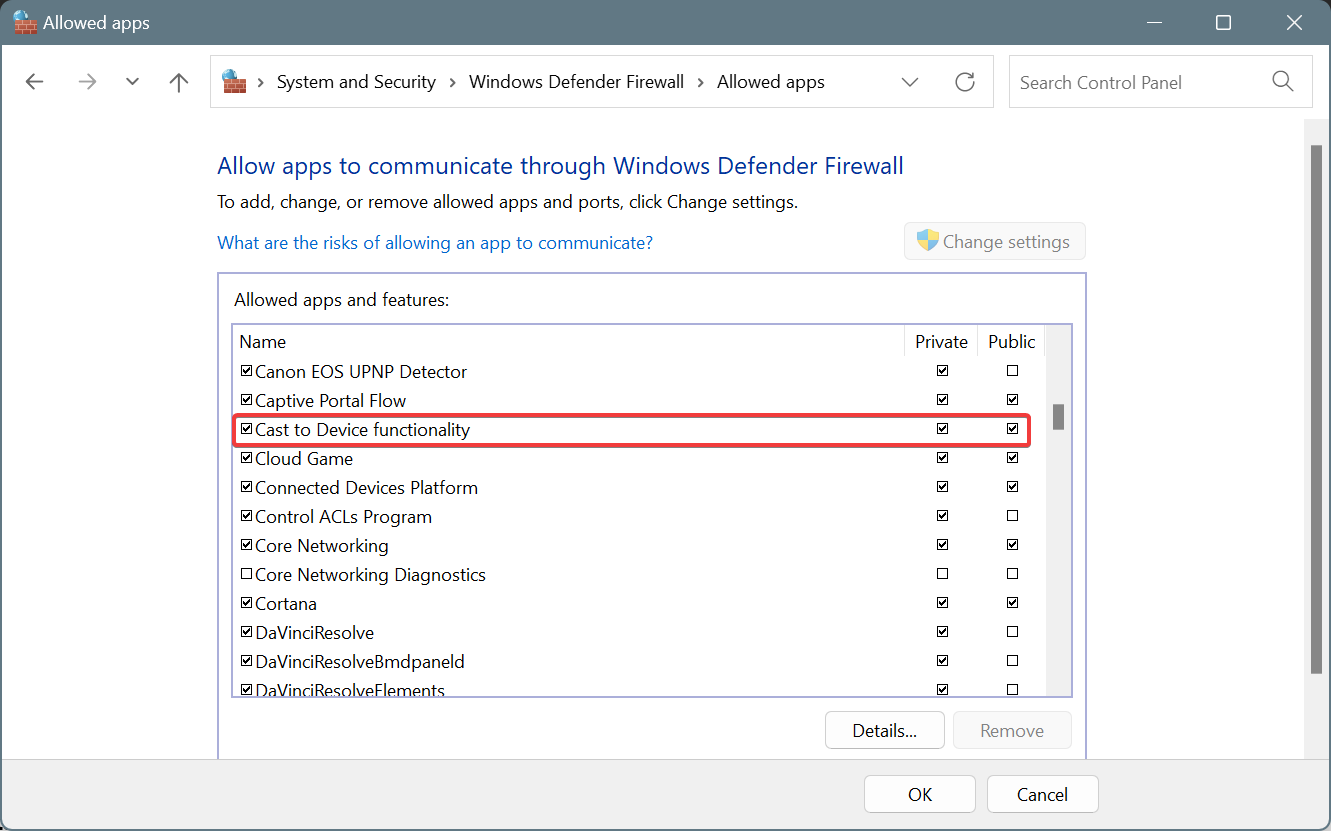Image resolution: width=1331 pixels, height=831 pixels.
Task: Expand the address bar history dropdown
Action: 910,82
